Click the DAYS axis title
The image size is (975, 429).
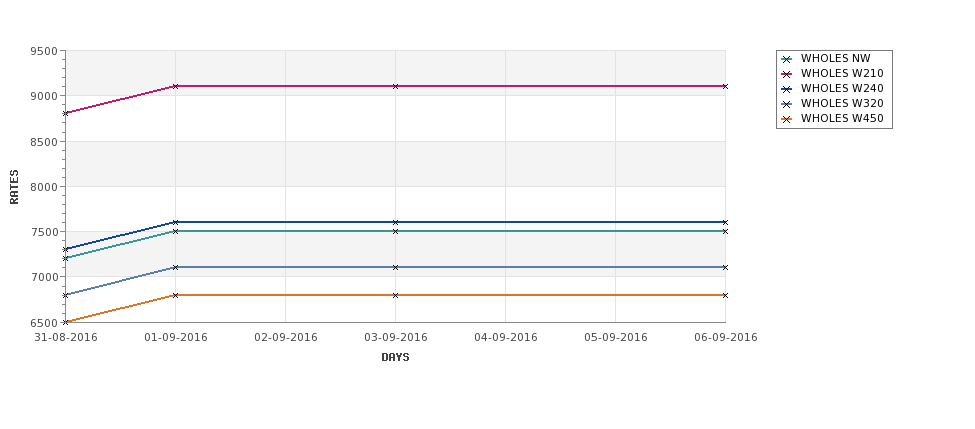tap(395, 358)
